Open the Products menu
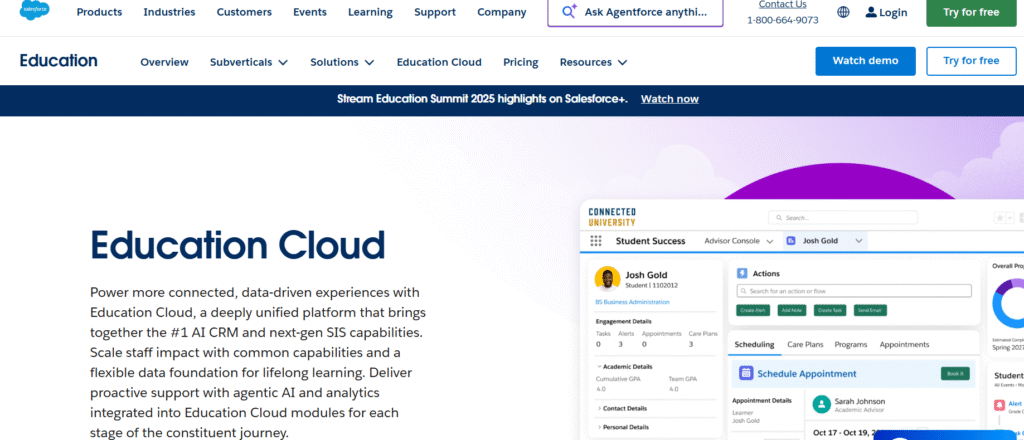Viewport: 1024px width, 440px height. click(x=99, y=12)
